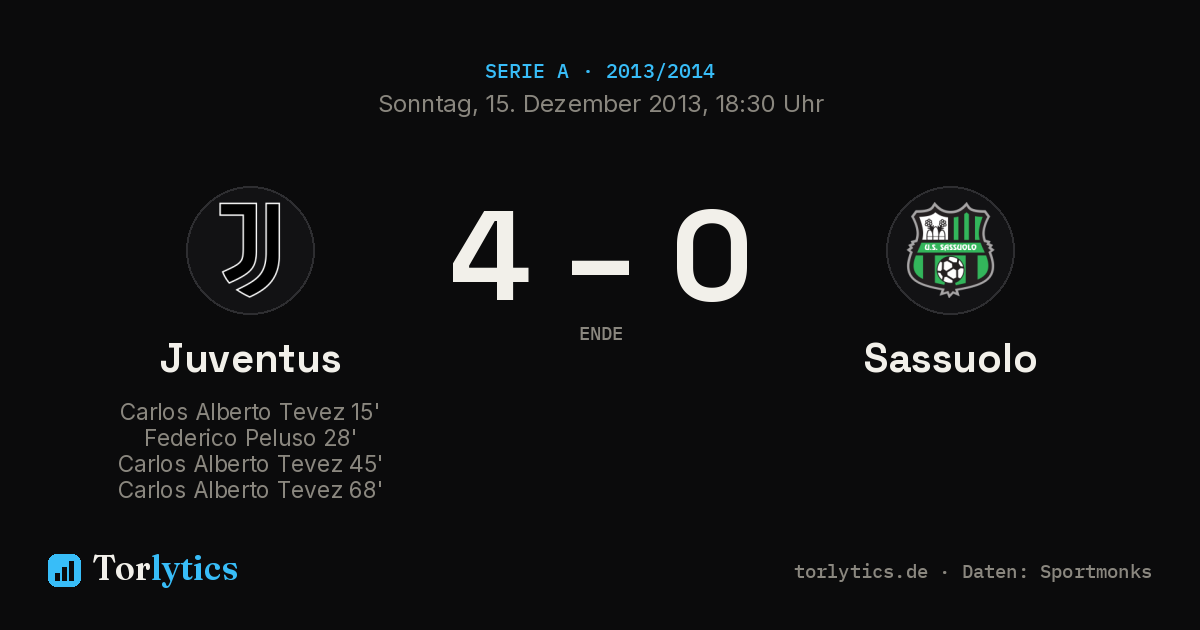Click the Daten: Sportmonks credit text

[1057, 572]
